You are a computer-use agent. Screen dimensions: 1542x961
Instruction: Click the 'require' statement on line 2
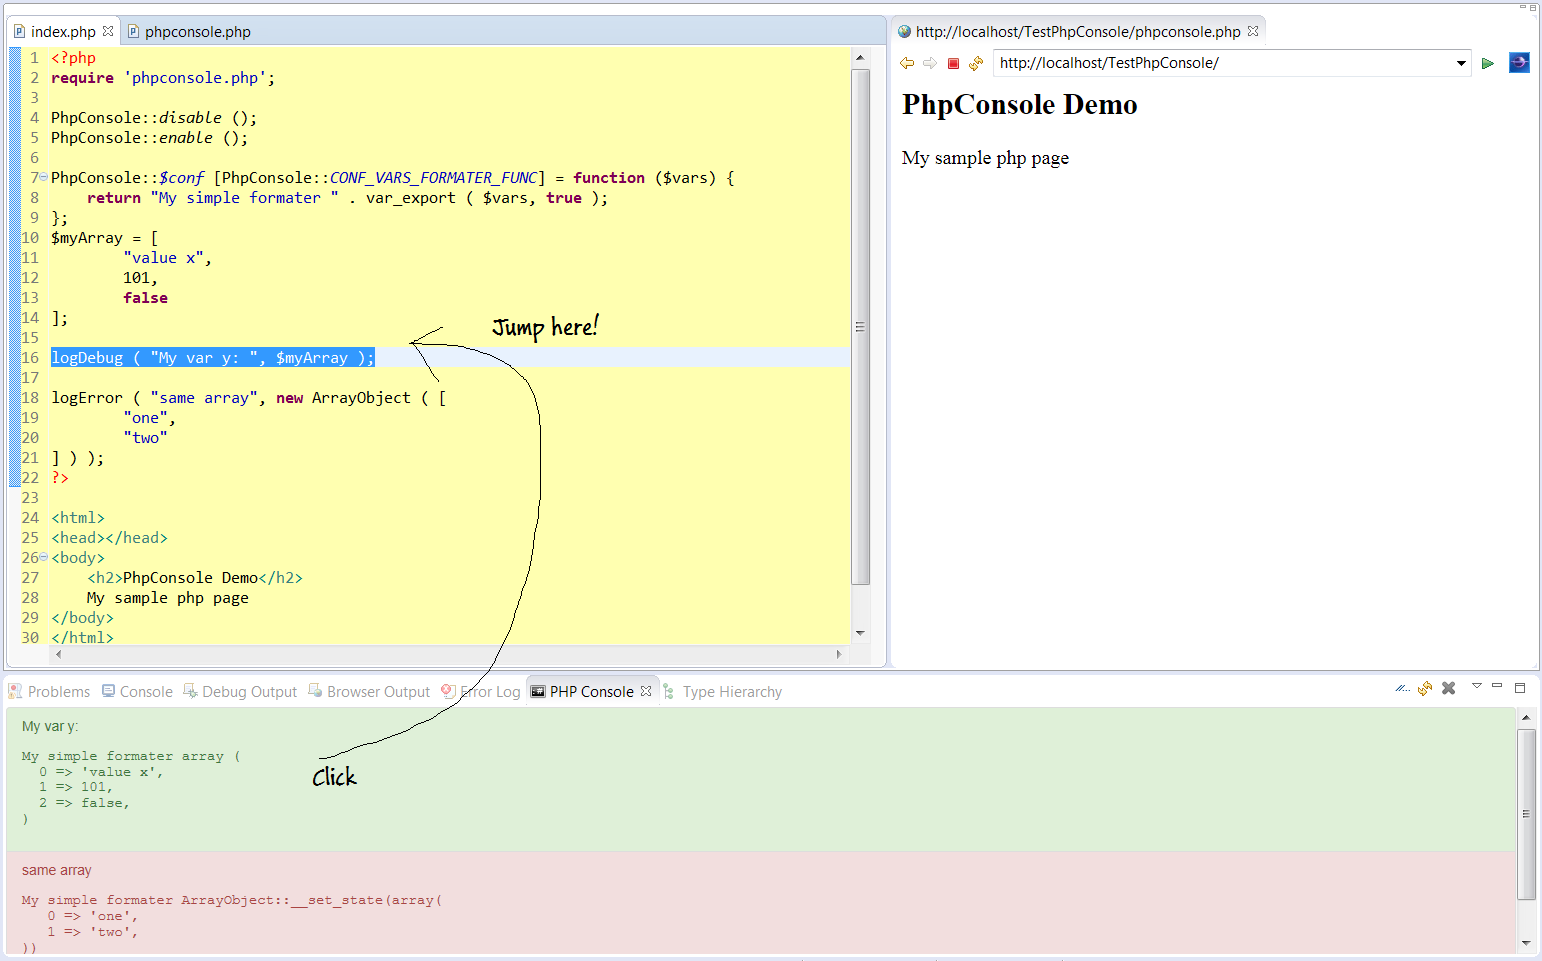(x=163, y=77)
